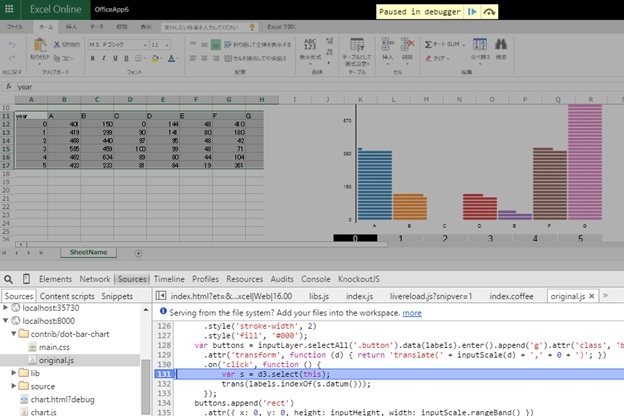
Task: Toggle breakpoint on line 131
Action: (164, 374)
